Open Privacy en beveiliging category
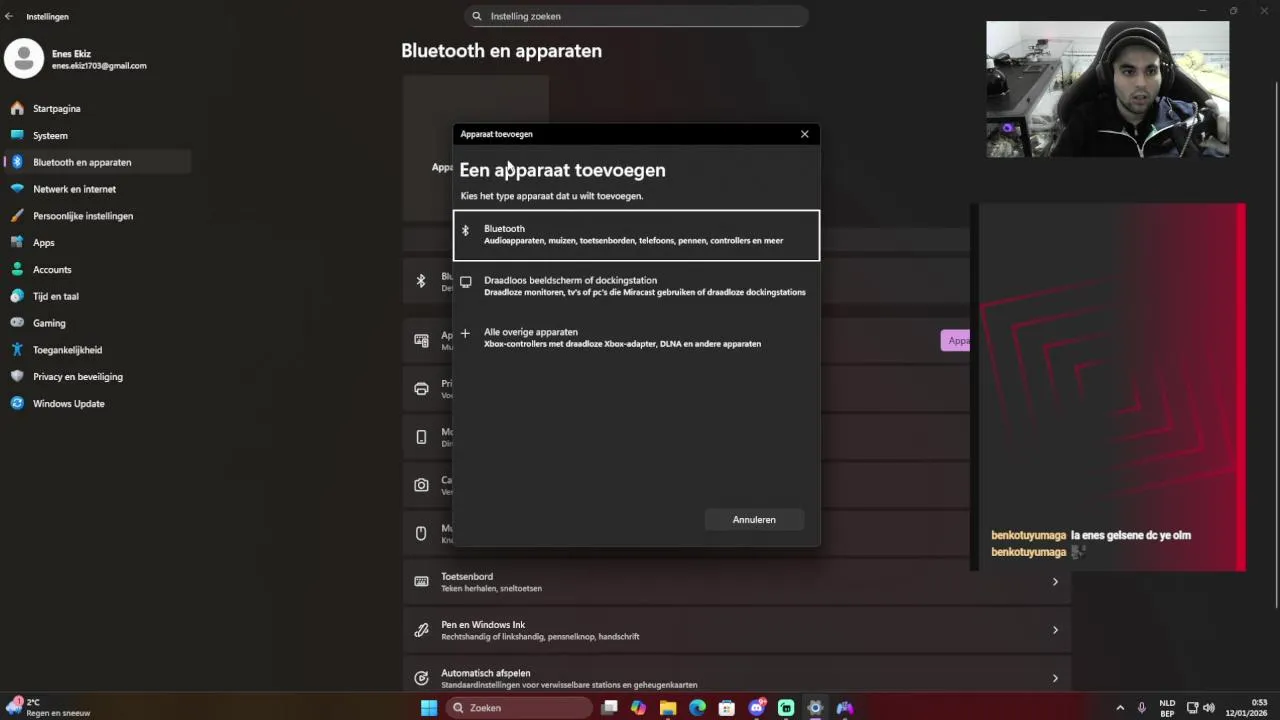 [x=97, y=377]
